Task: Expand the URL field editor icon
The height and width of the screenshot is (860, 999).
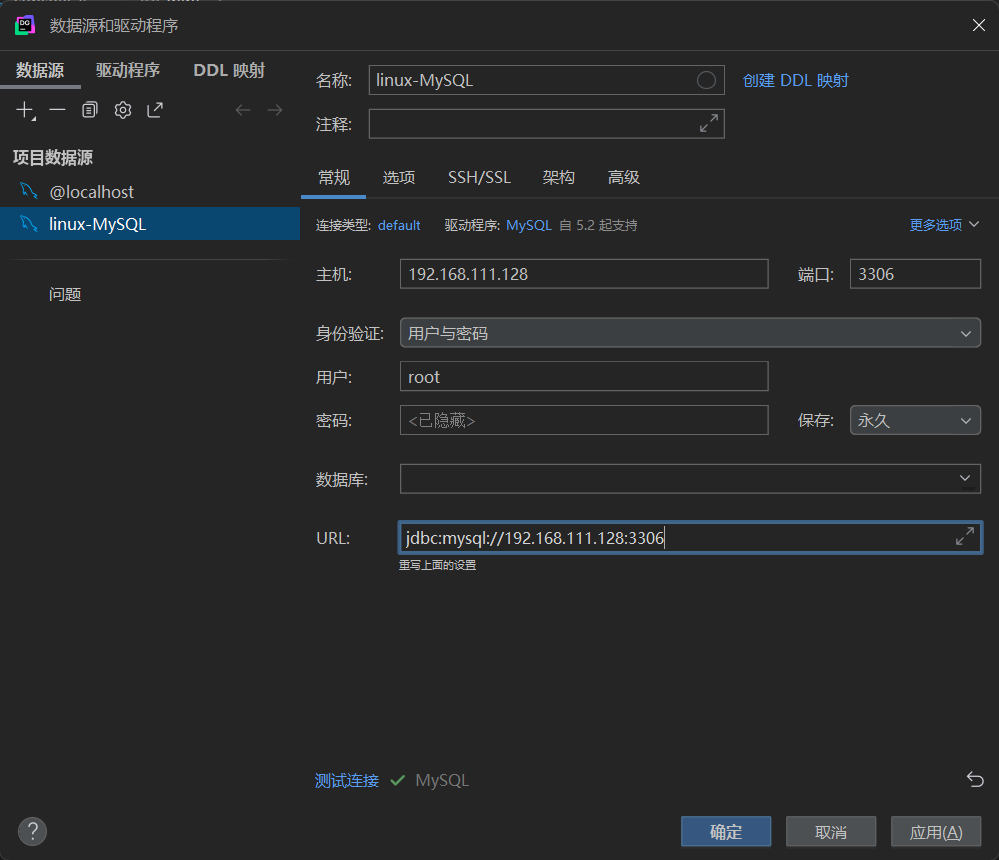Action: pos(965,536)
